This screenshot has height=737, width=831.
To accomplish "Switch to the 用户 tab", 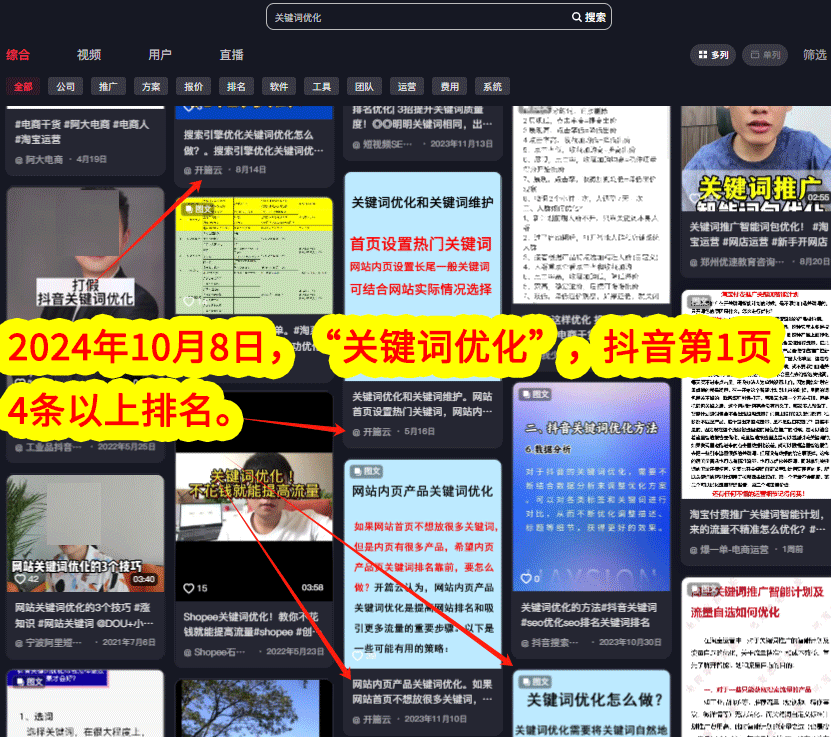I will [160, 55].
